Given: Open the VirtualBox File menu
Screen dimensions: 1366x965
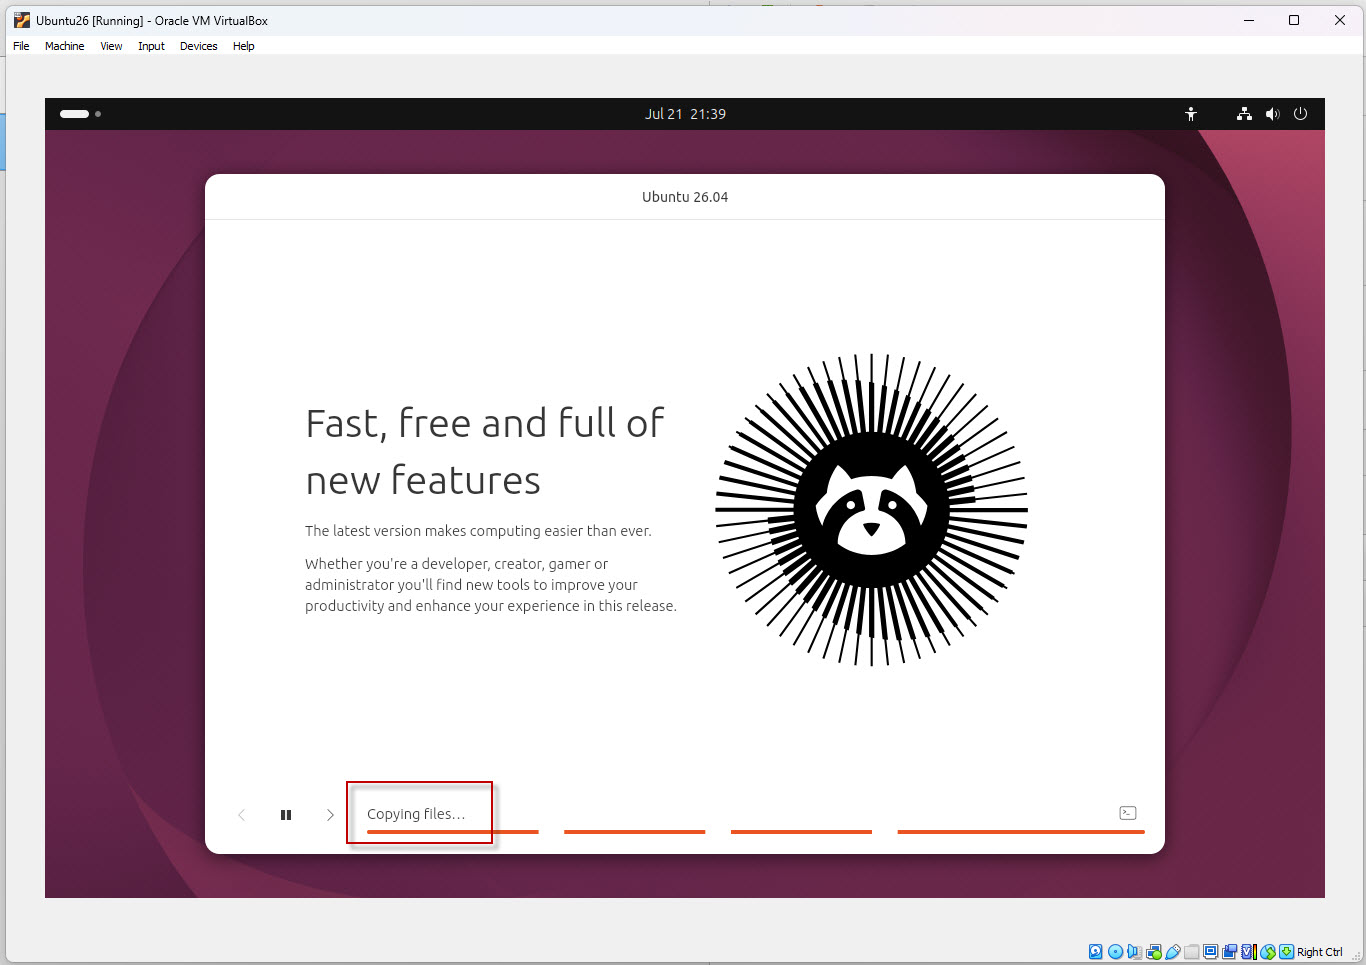Looking at the screenshot, I should tap(21, 46).
